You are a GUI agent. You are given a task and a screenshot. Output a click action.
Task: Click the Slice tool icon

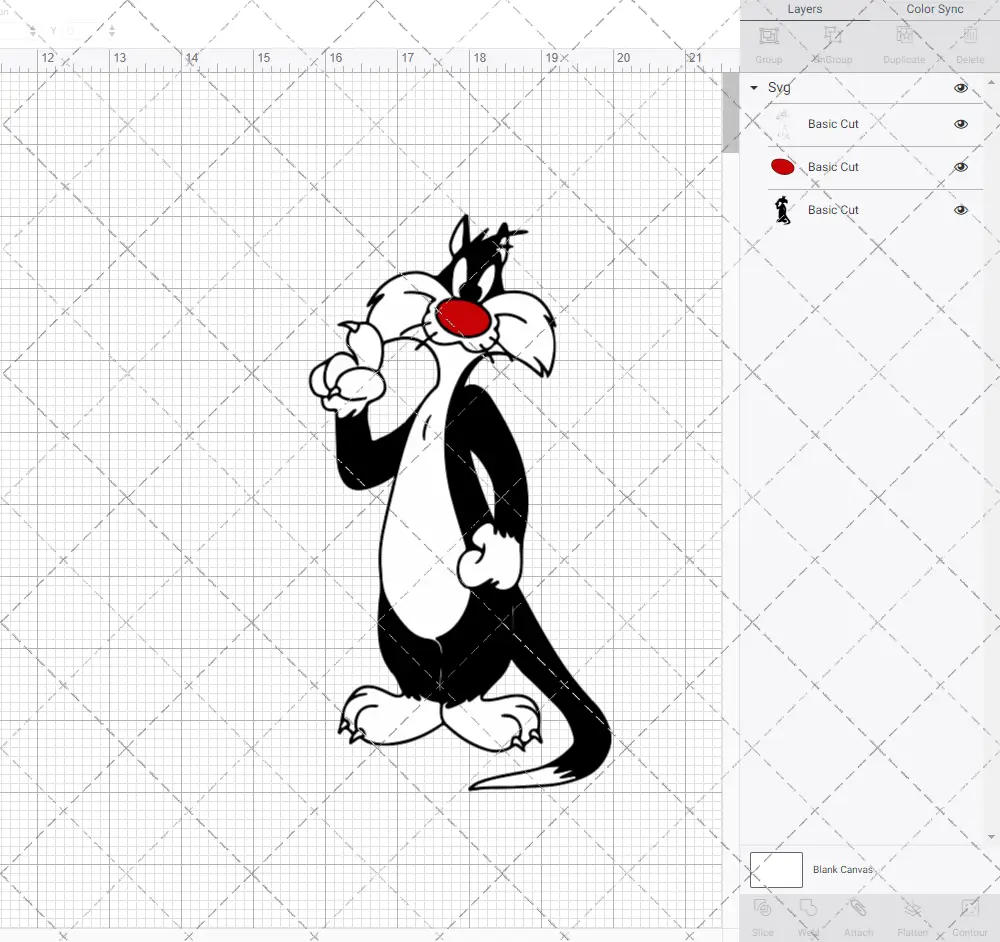(x=762, y=908)
